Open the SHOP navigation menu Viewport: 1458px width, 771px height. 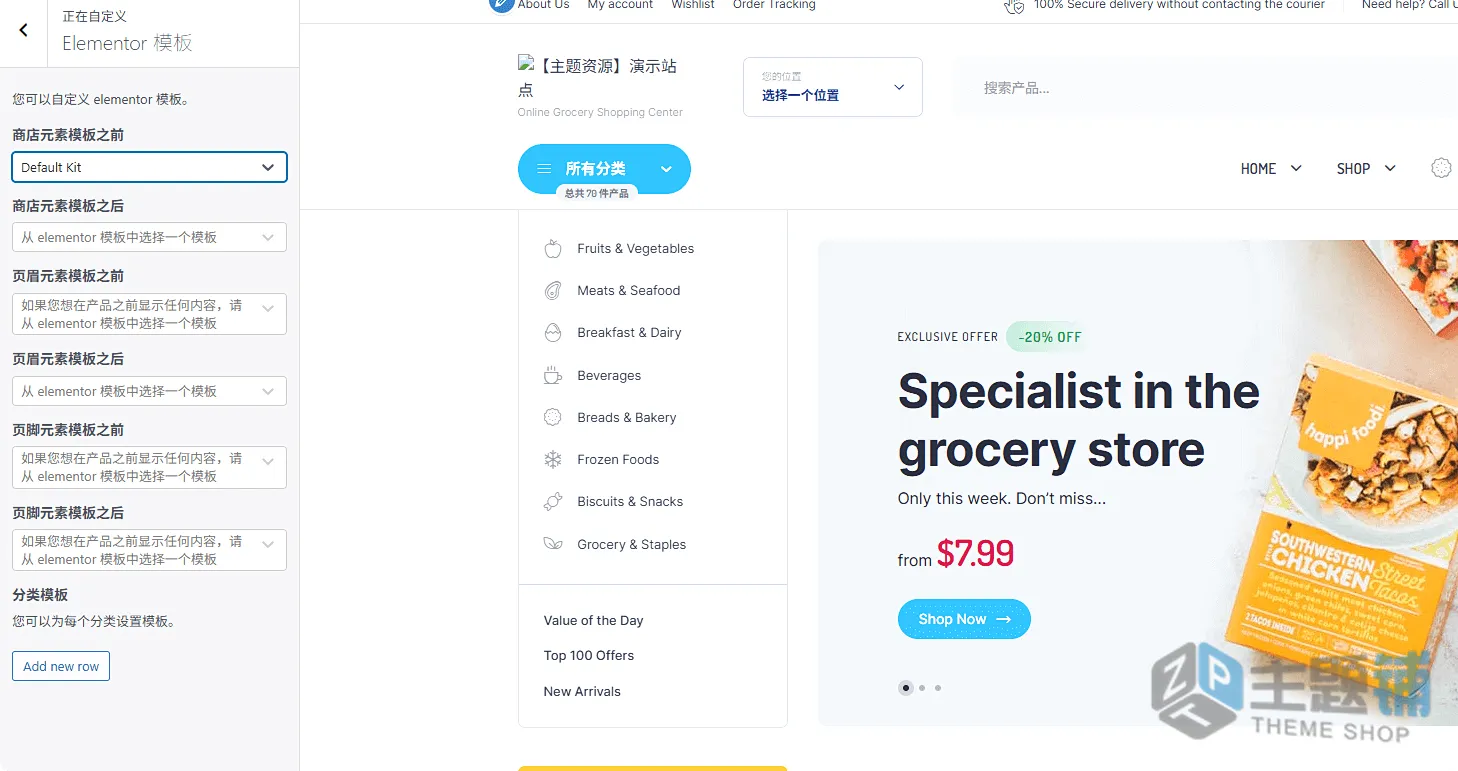(1366, 169)
